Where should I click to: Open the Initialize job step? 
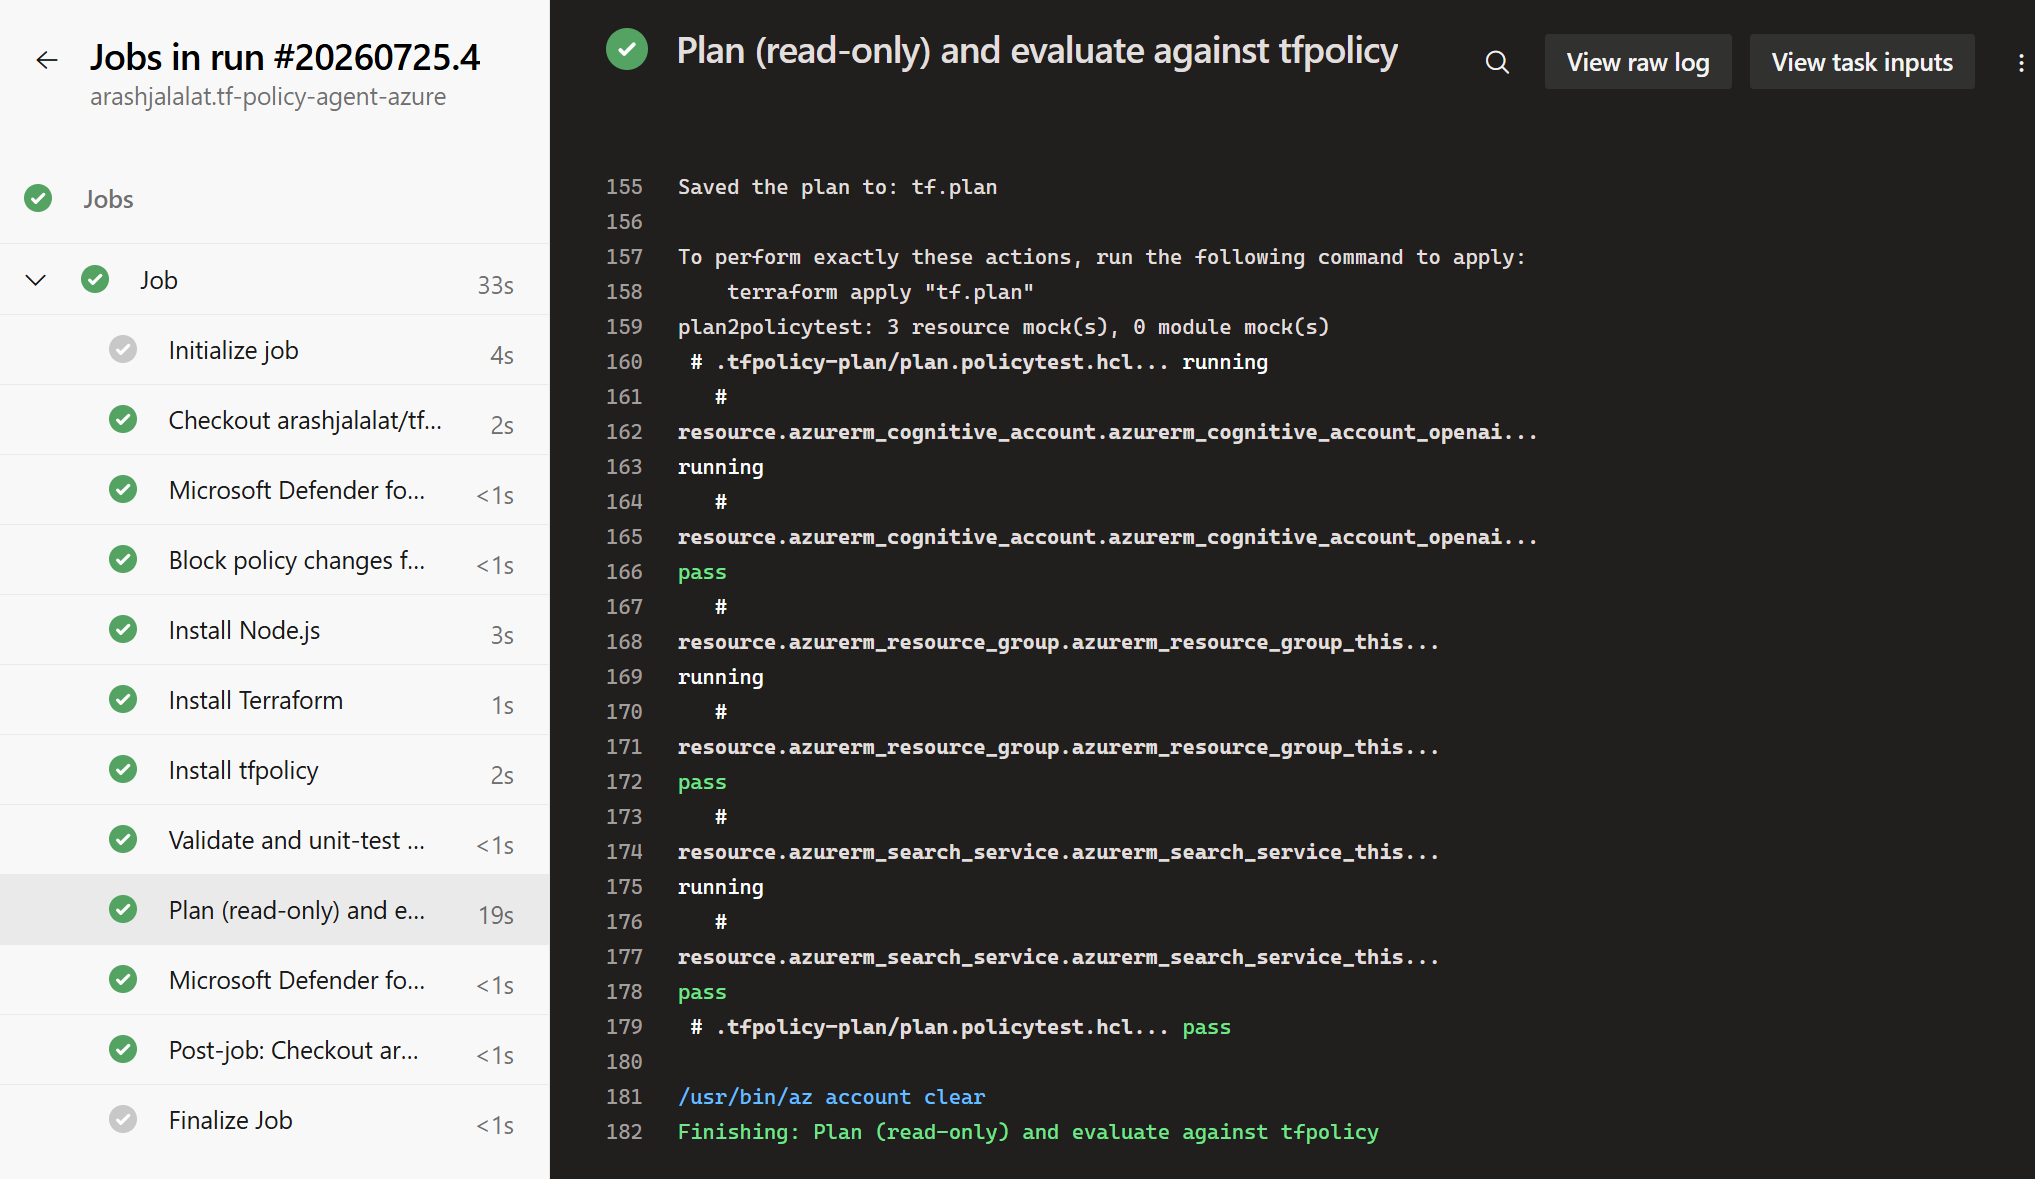(x=274, y=350)
